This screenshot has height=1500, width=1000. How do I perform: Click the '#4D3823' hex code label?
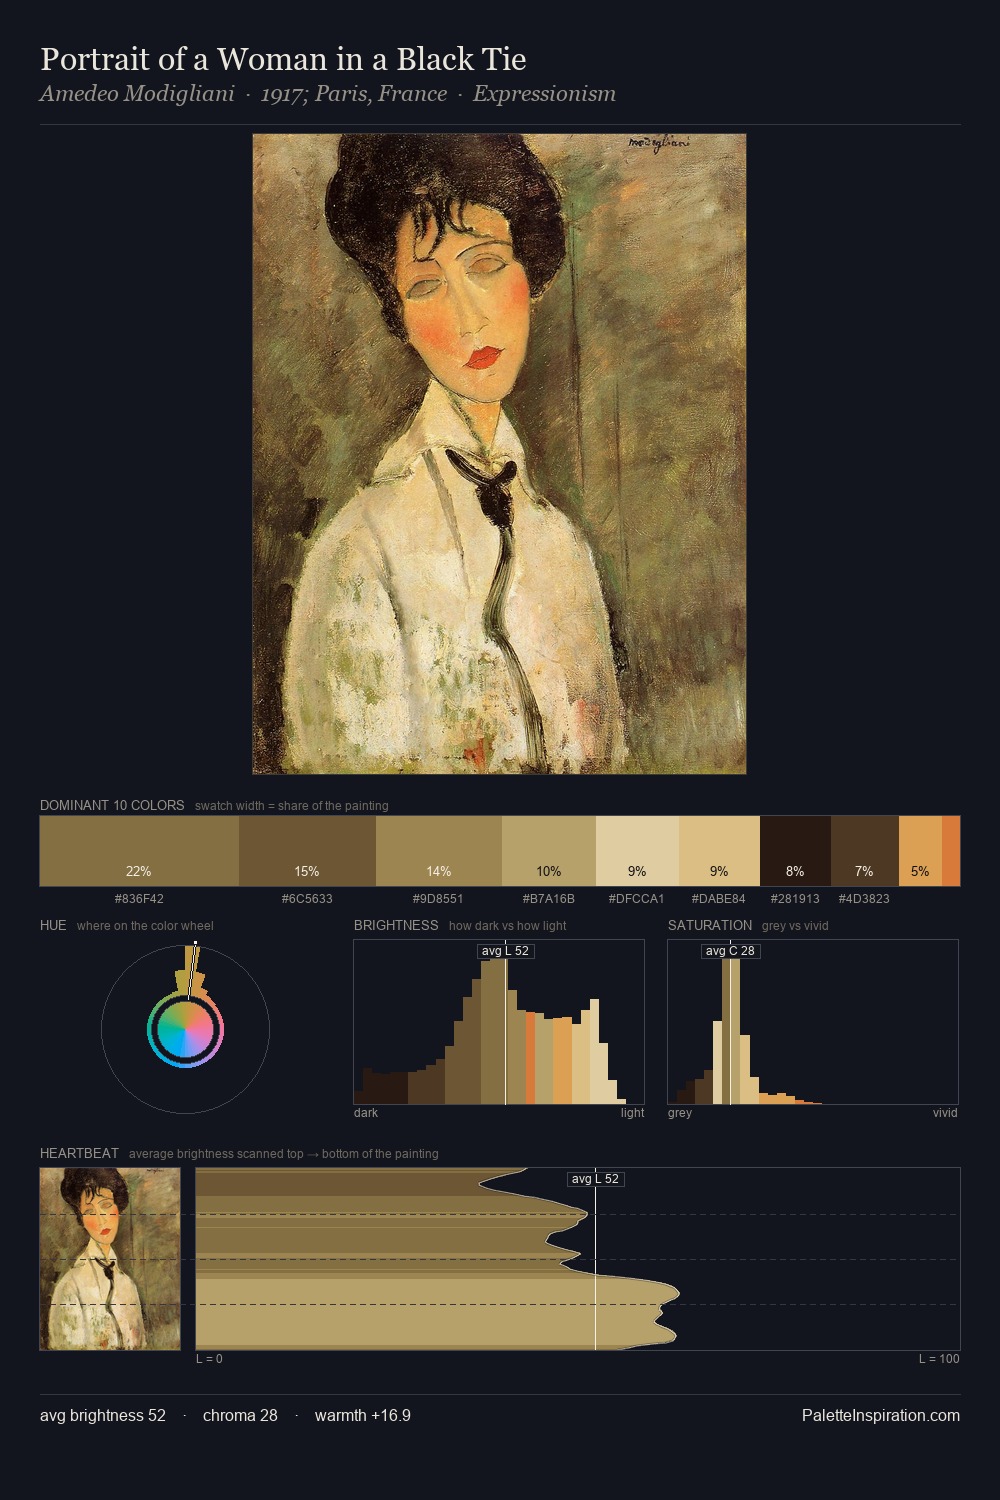point(864,899)
